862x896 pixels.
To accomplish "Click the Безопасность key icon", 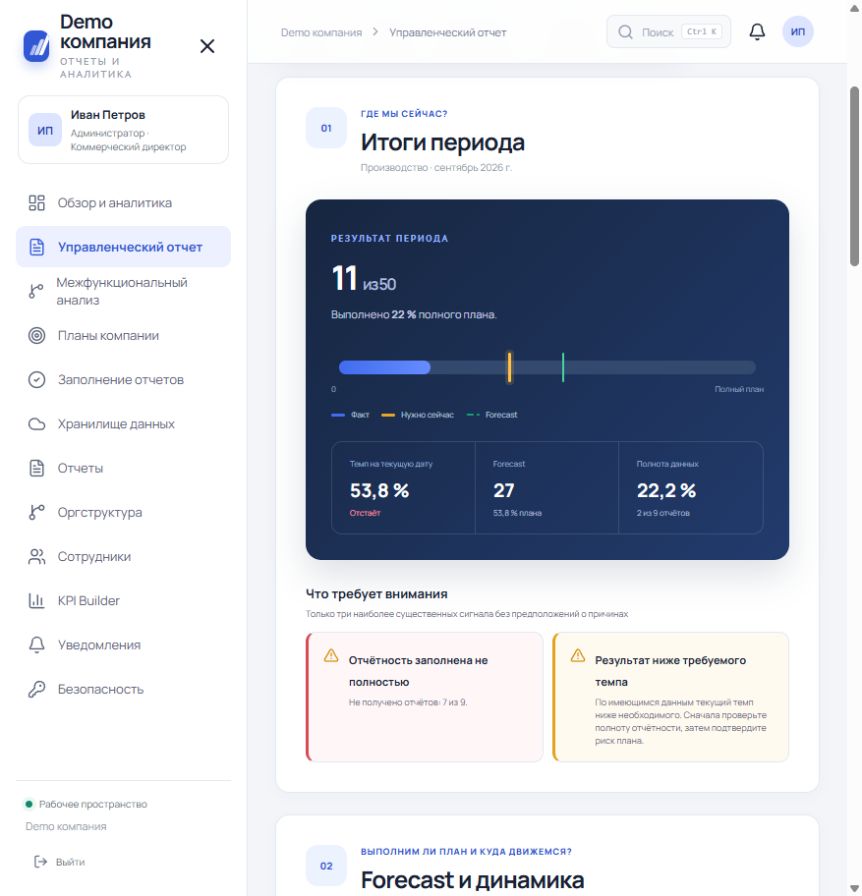I will click(37, 689).
